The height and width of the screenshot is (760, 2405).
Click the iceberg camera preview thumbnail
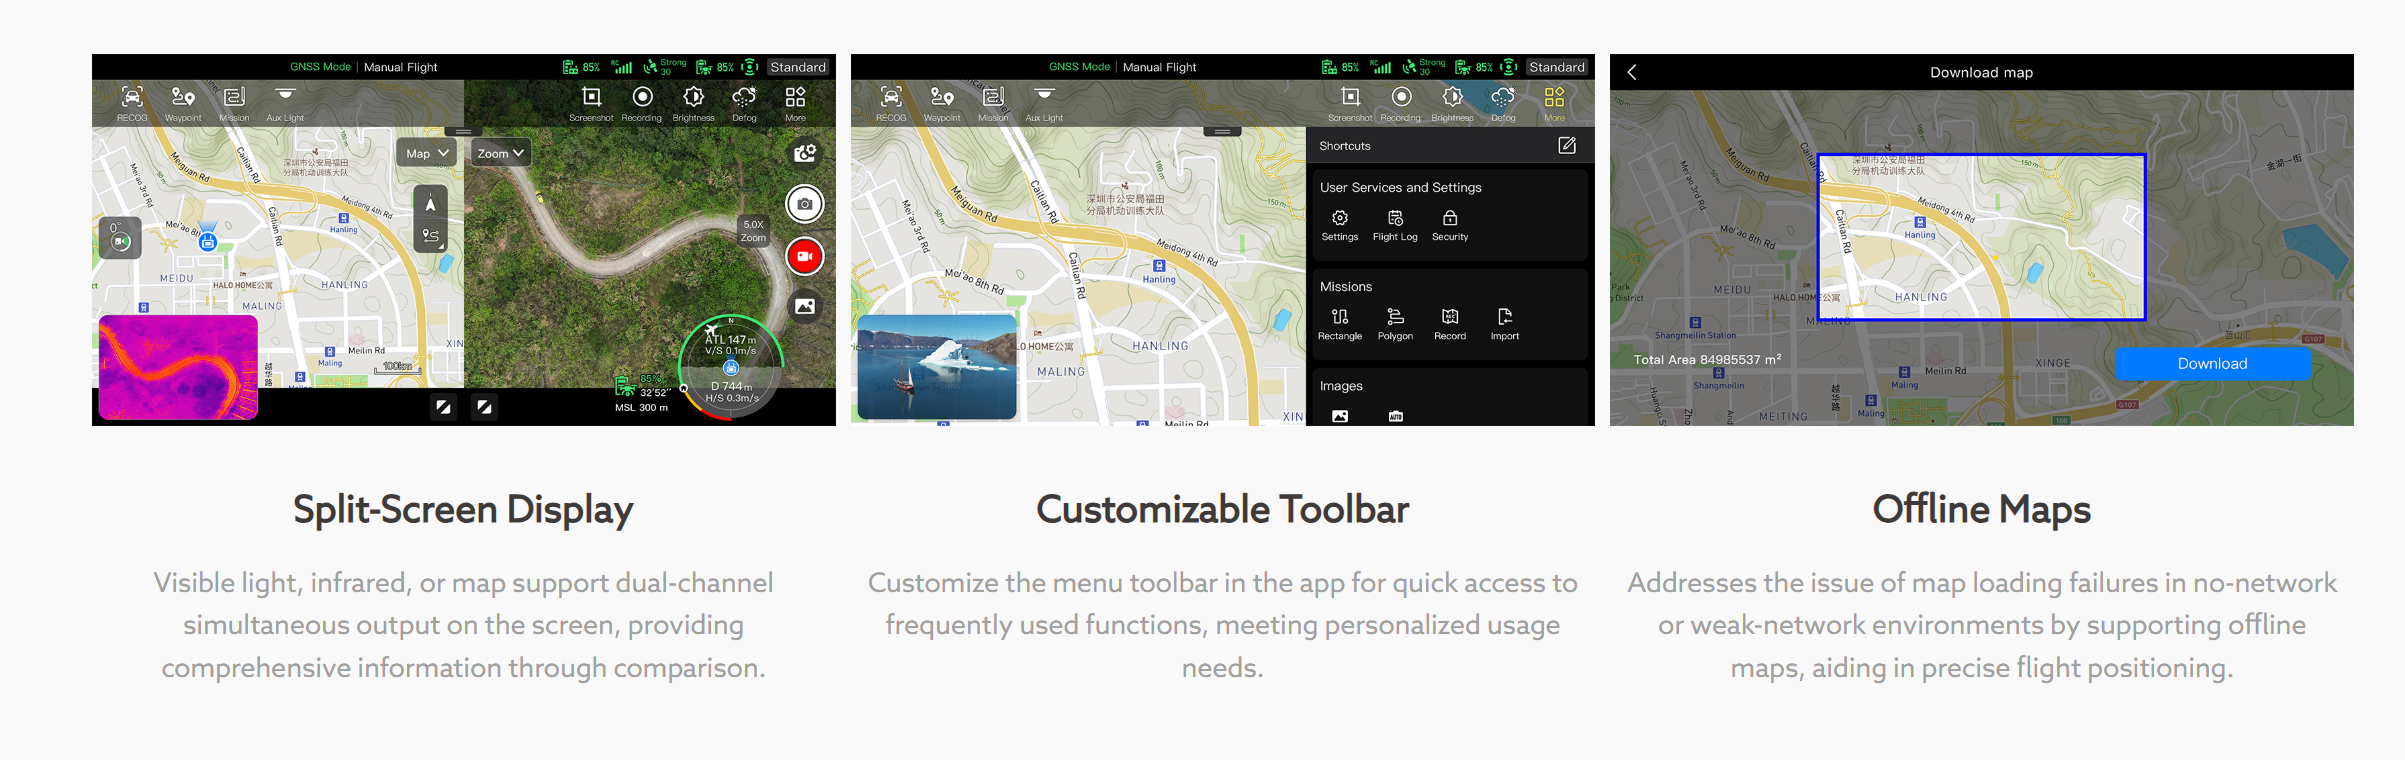[x=937, y=367]
